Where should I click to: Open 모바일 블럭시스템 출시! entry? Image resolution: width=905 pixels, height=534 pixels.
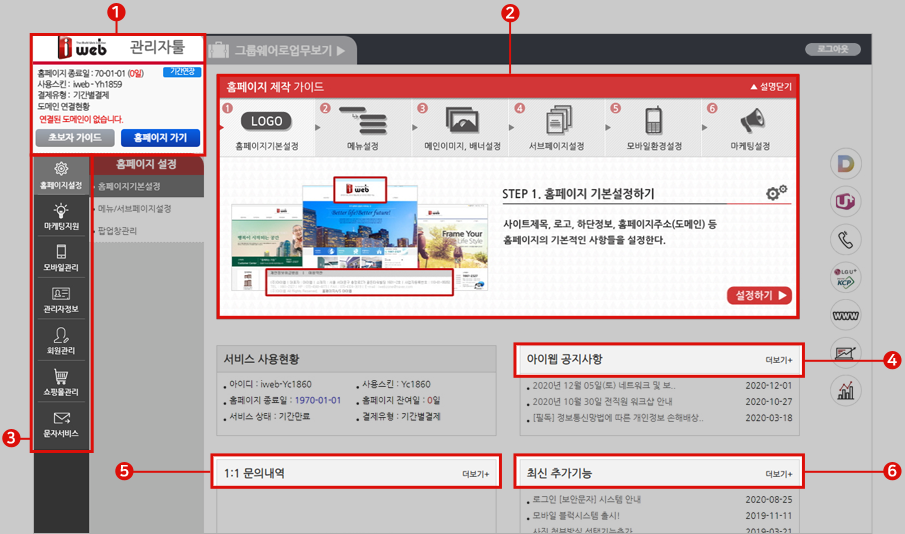pos(576,516)
